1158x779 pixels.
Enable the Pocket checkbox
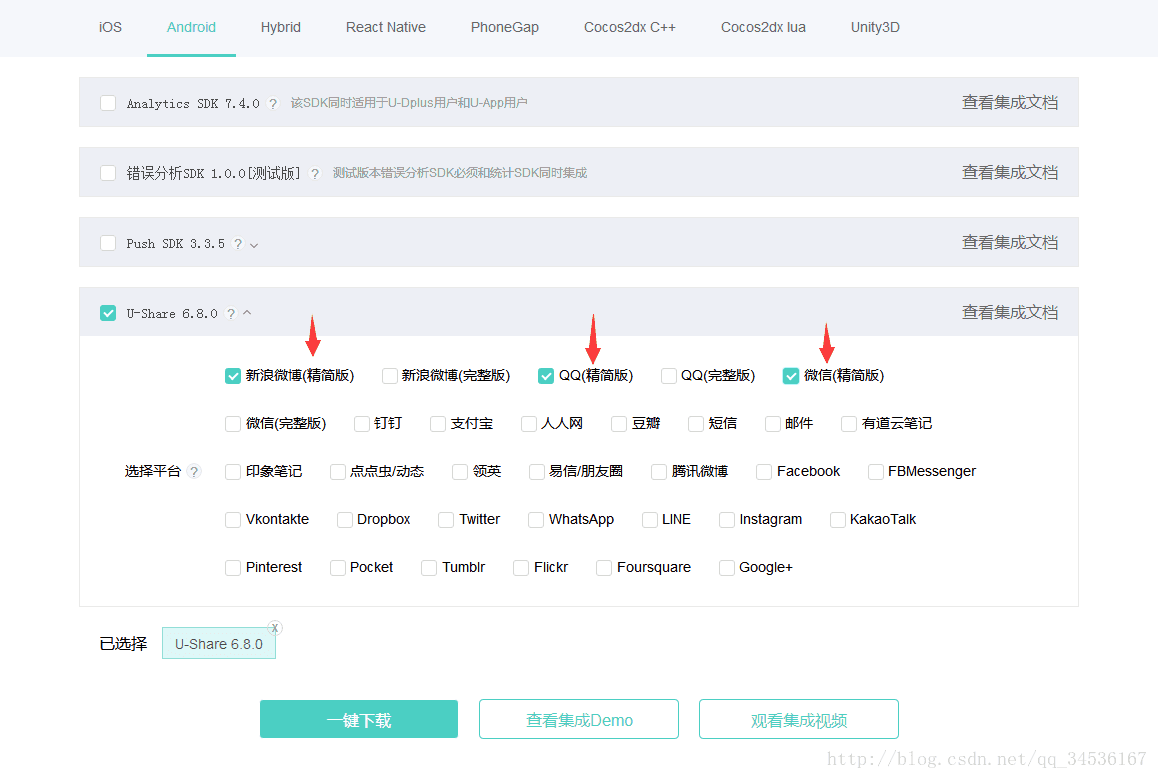click(338, 568)
